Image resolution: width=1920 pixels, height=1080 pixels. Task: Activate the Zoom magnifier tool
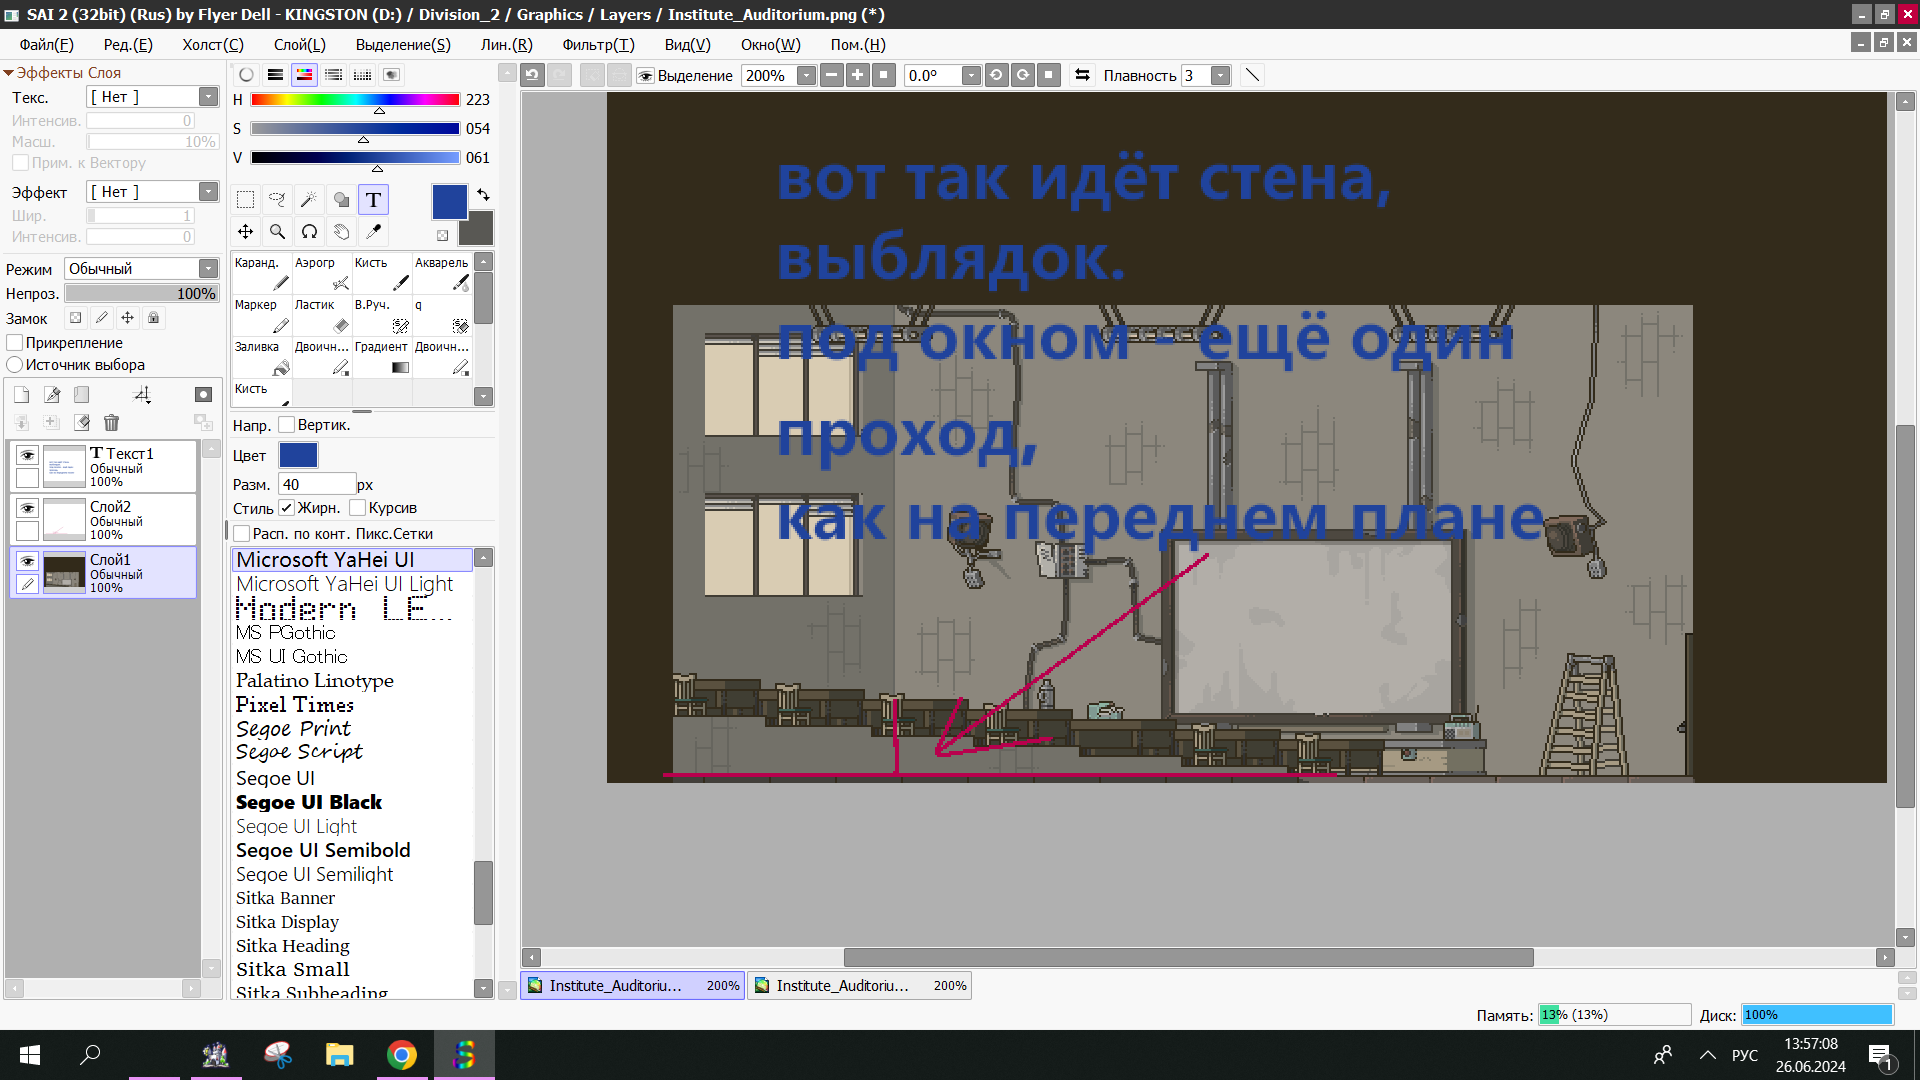[277, 232]
